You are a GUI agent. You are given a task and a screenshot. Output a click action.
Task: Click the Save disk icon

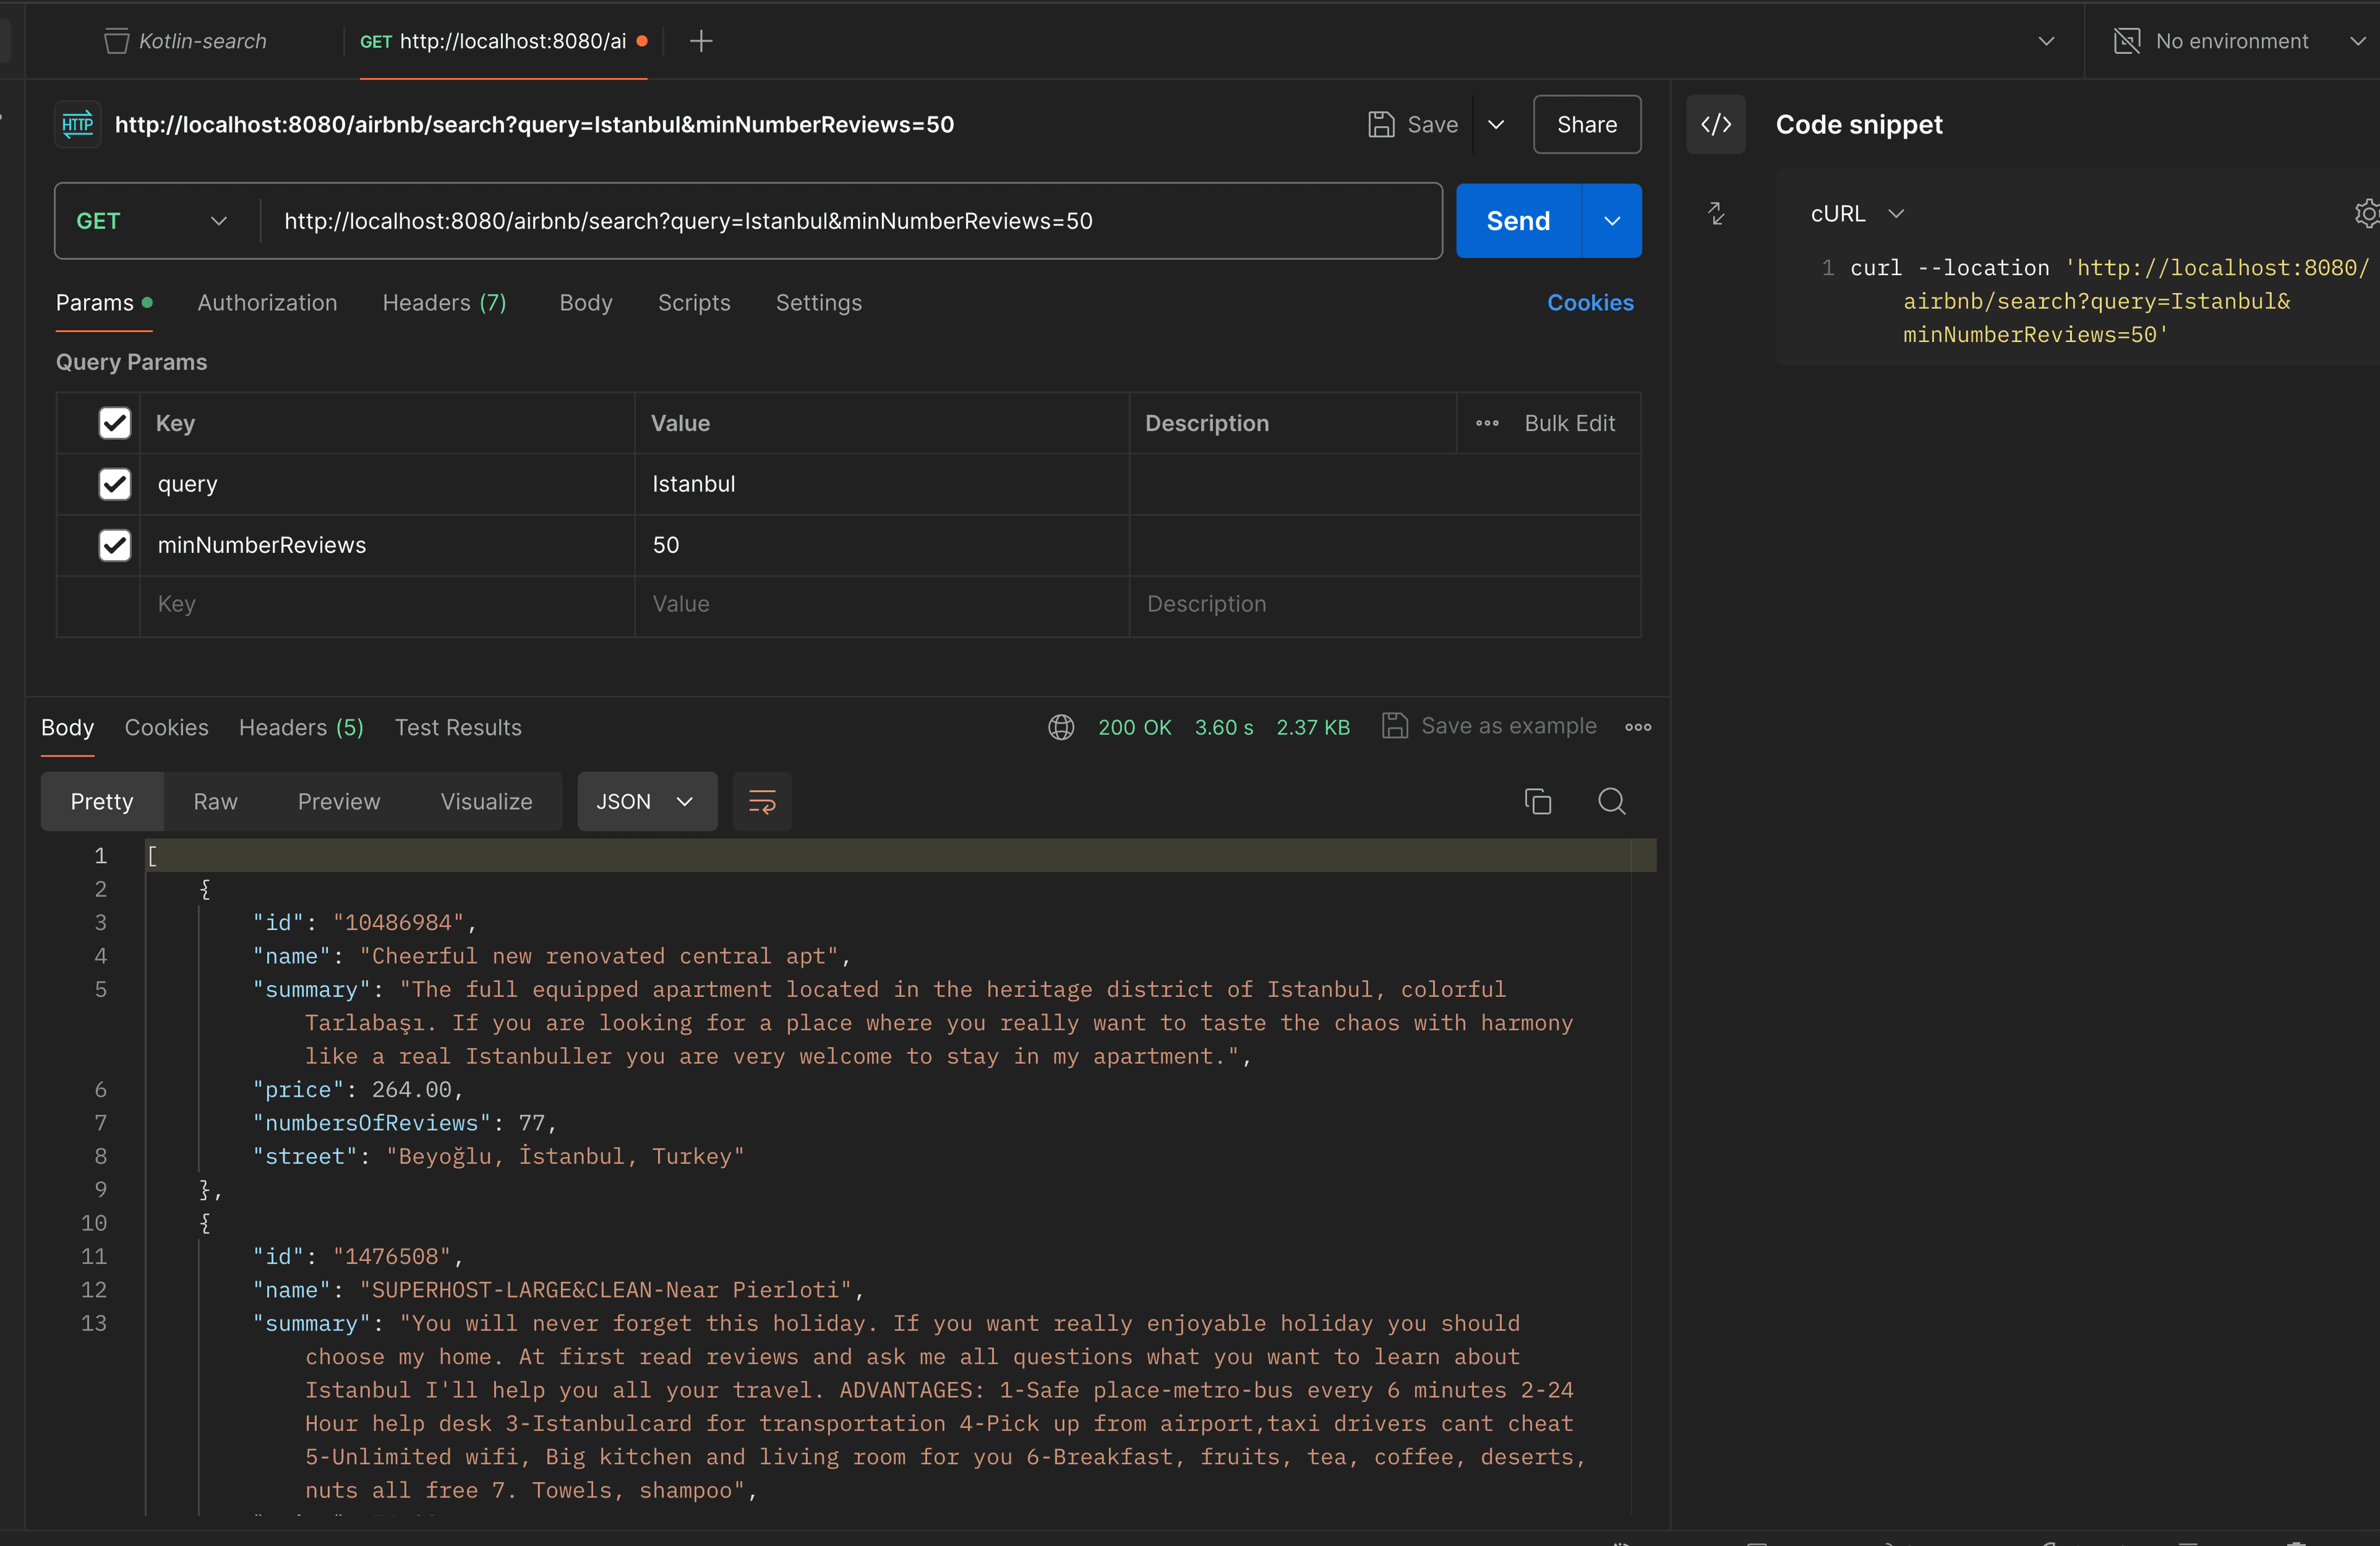tap(1381, 124)
